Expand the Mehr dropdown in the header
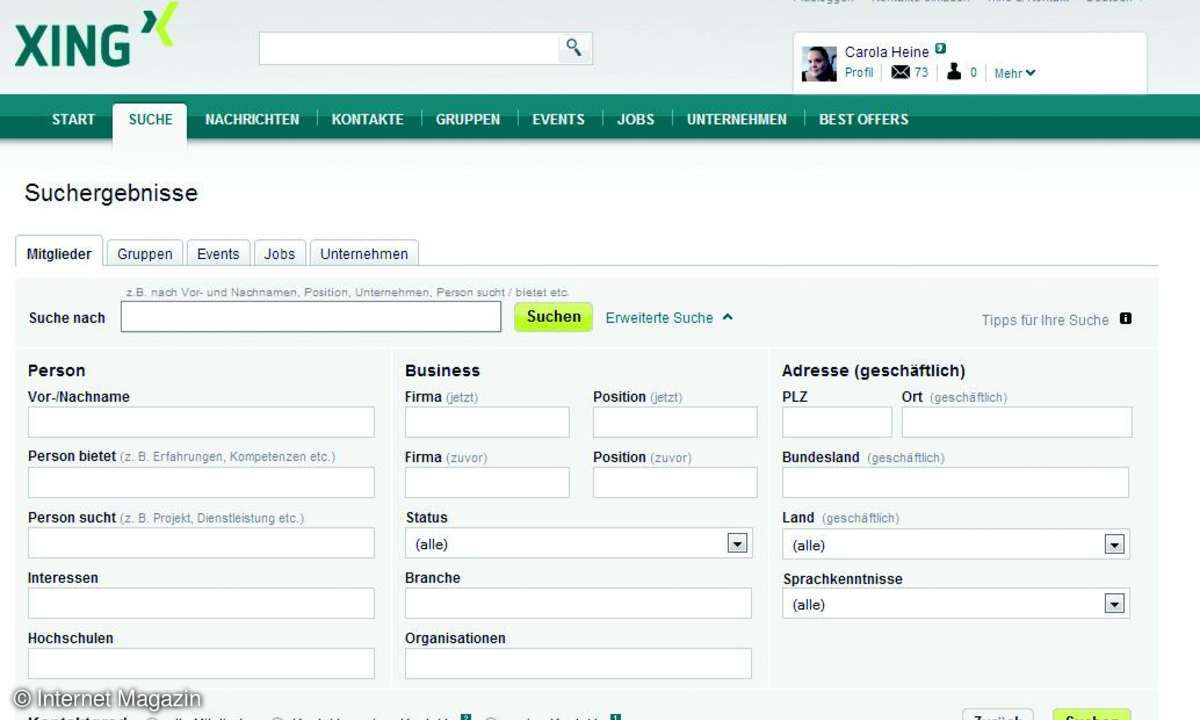The image size is (1200, 720). pyautogui.click(x=1015, y=73)
